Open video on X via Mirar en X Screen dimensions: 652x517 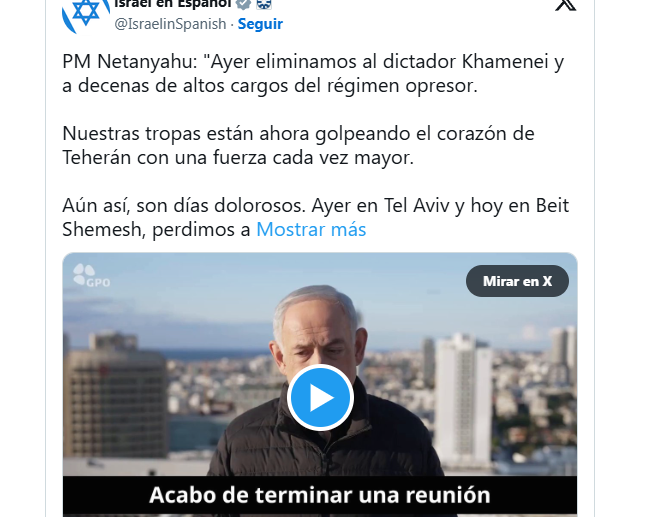click(x=517, y=281)
